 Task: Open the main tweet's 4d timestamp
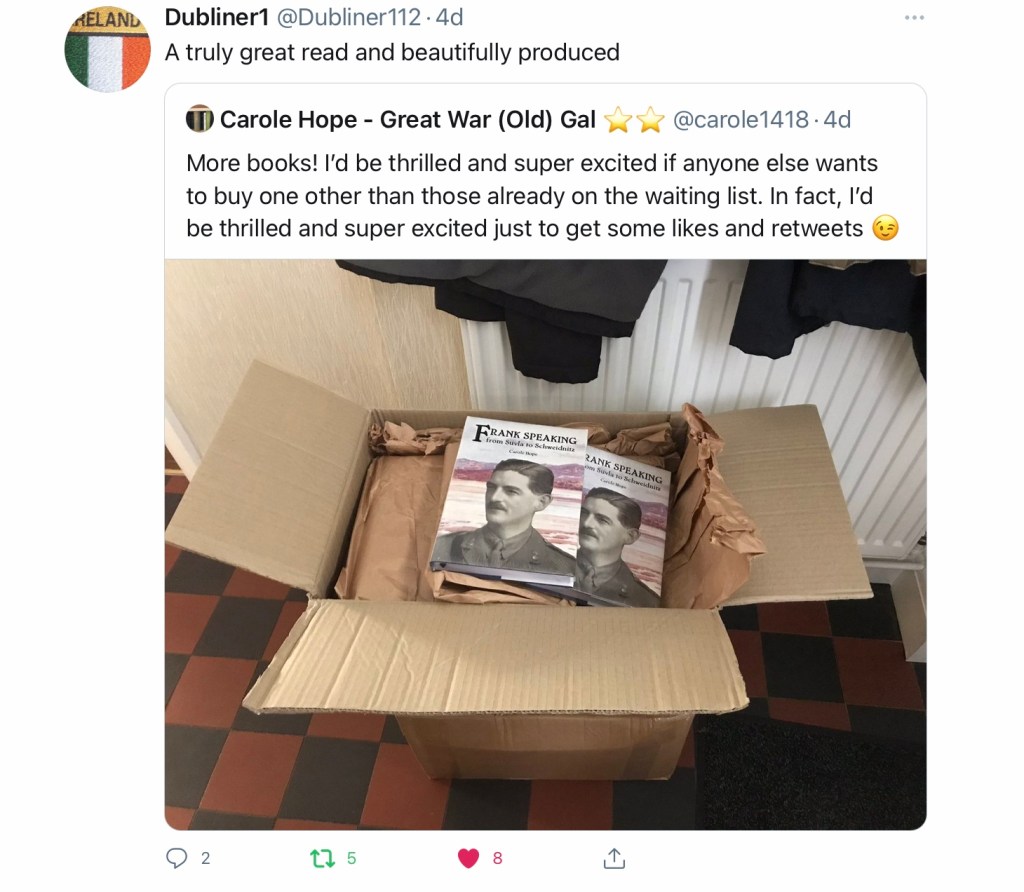click(x=449, y=18)
